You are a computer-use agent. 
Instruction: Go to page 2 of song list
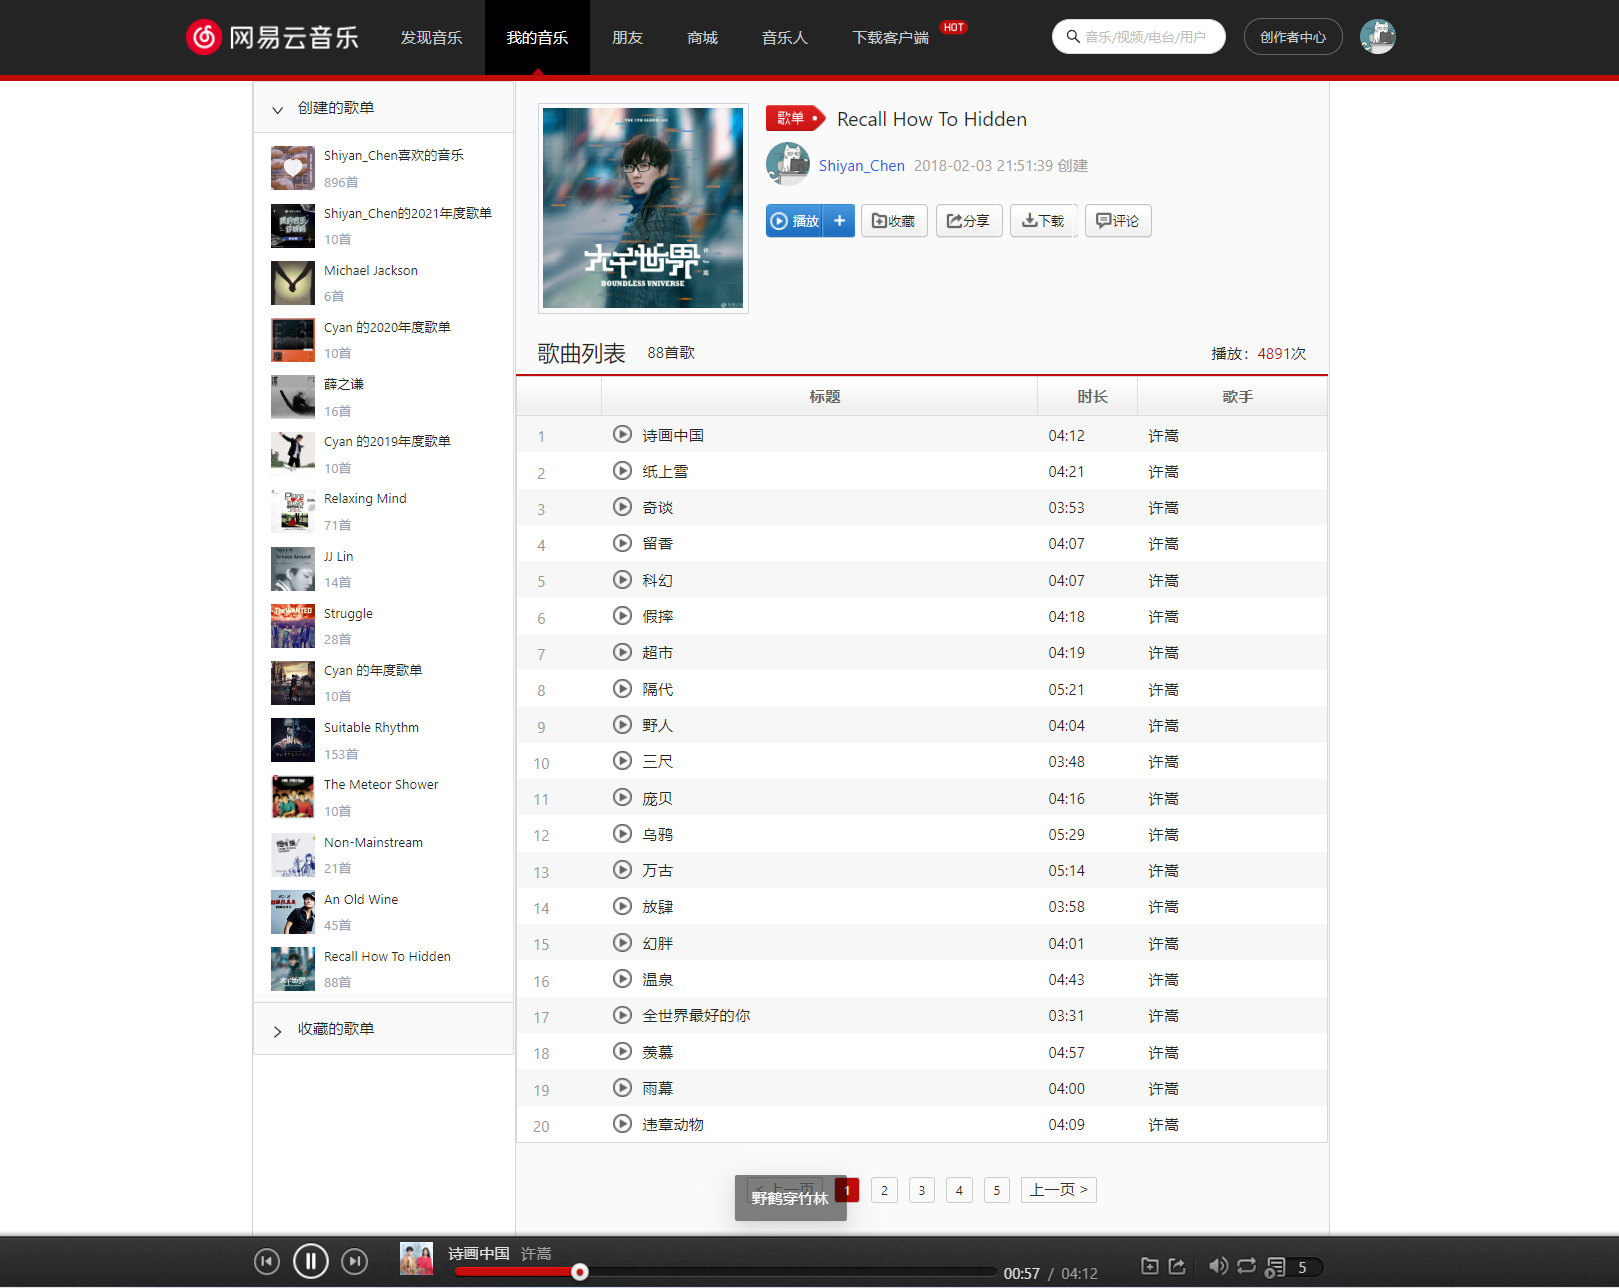click(x=884, y=1190)
